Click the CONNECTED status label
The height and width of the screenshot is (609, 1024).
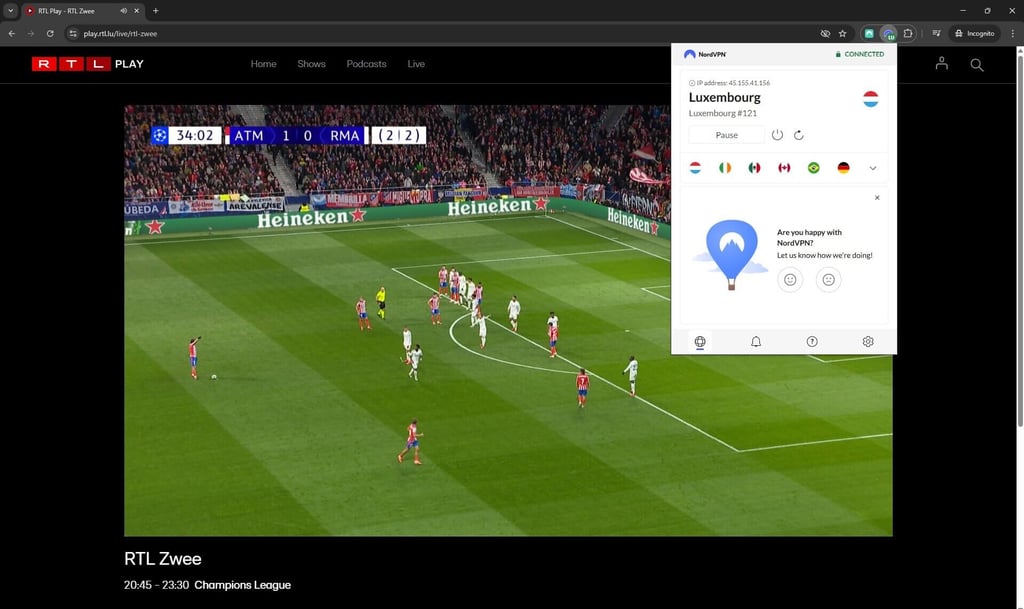(864, 54)
